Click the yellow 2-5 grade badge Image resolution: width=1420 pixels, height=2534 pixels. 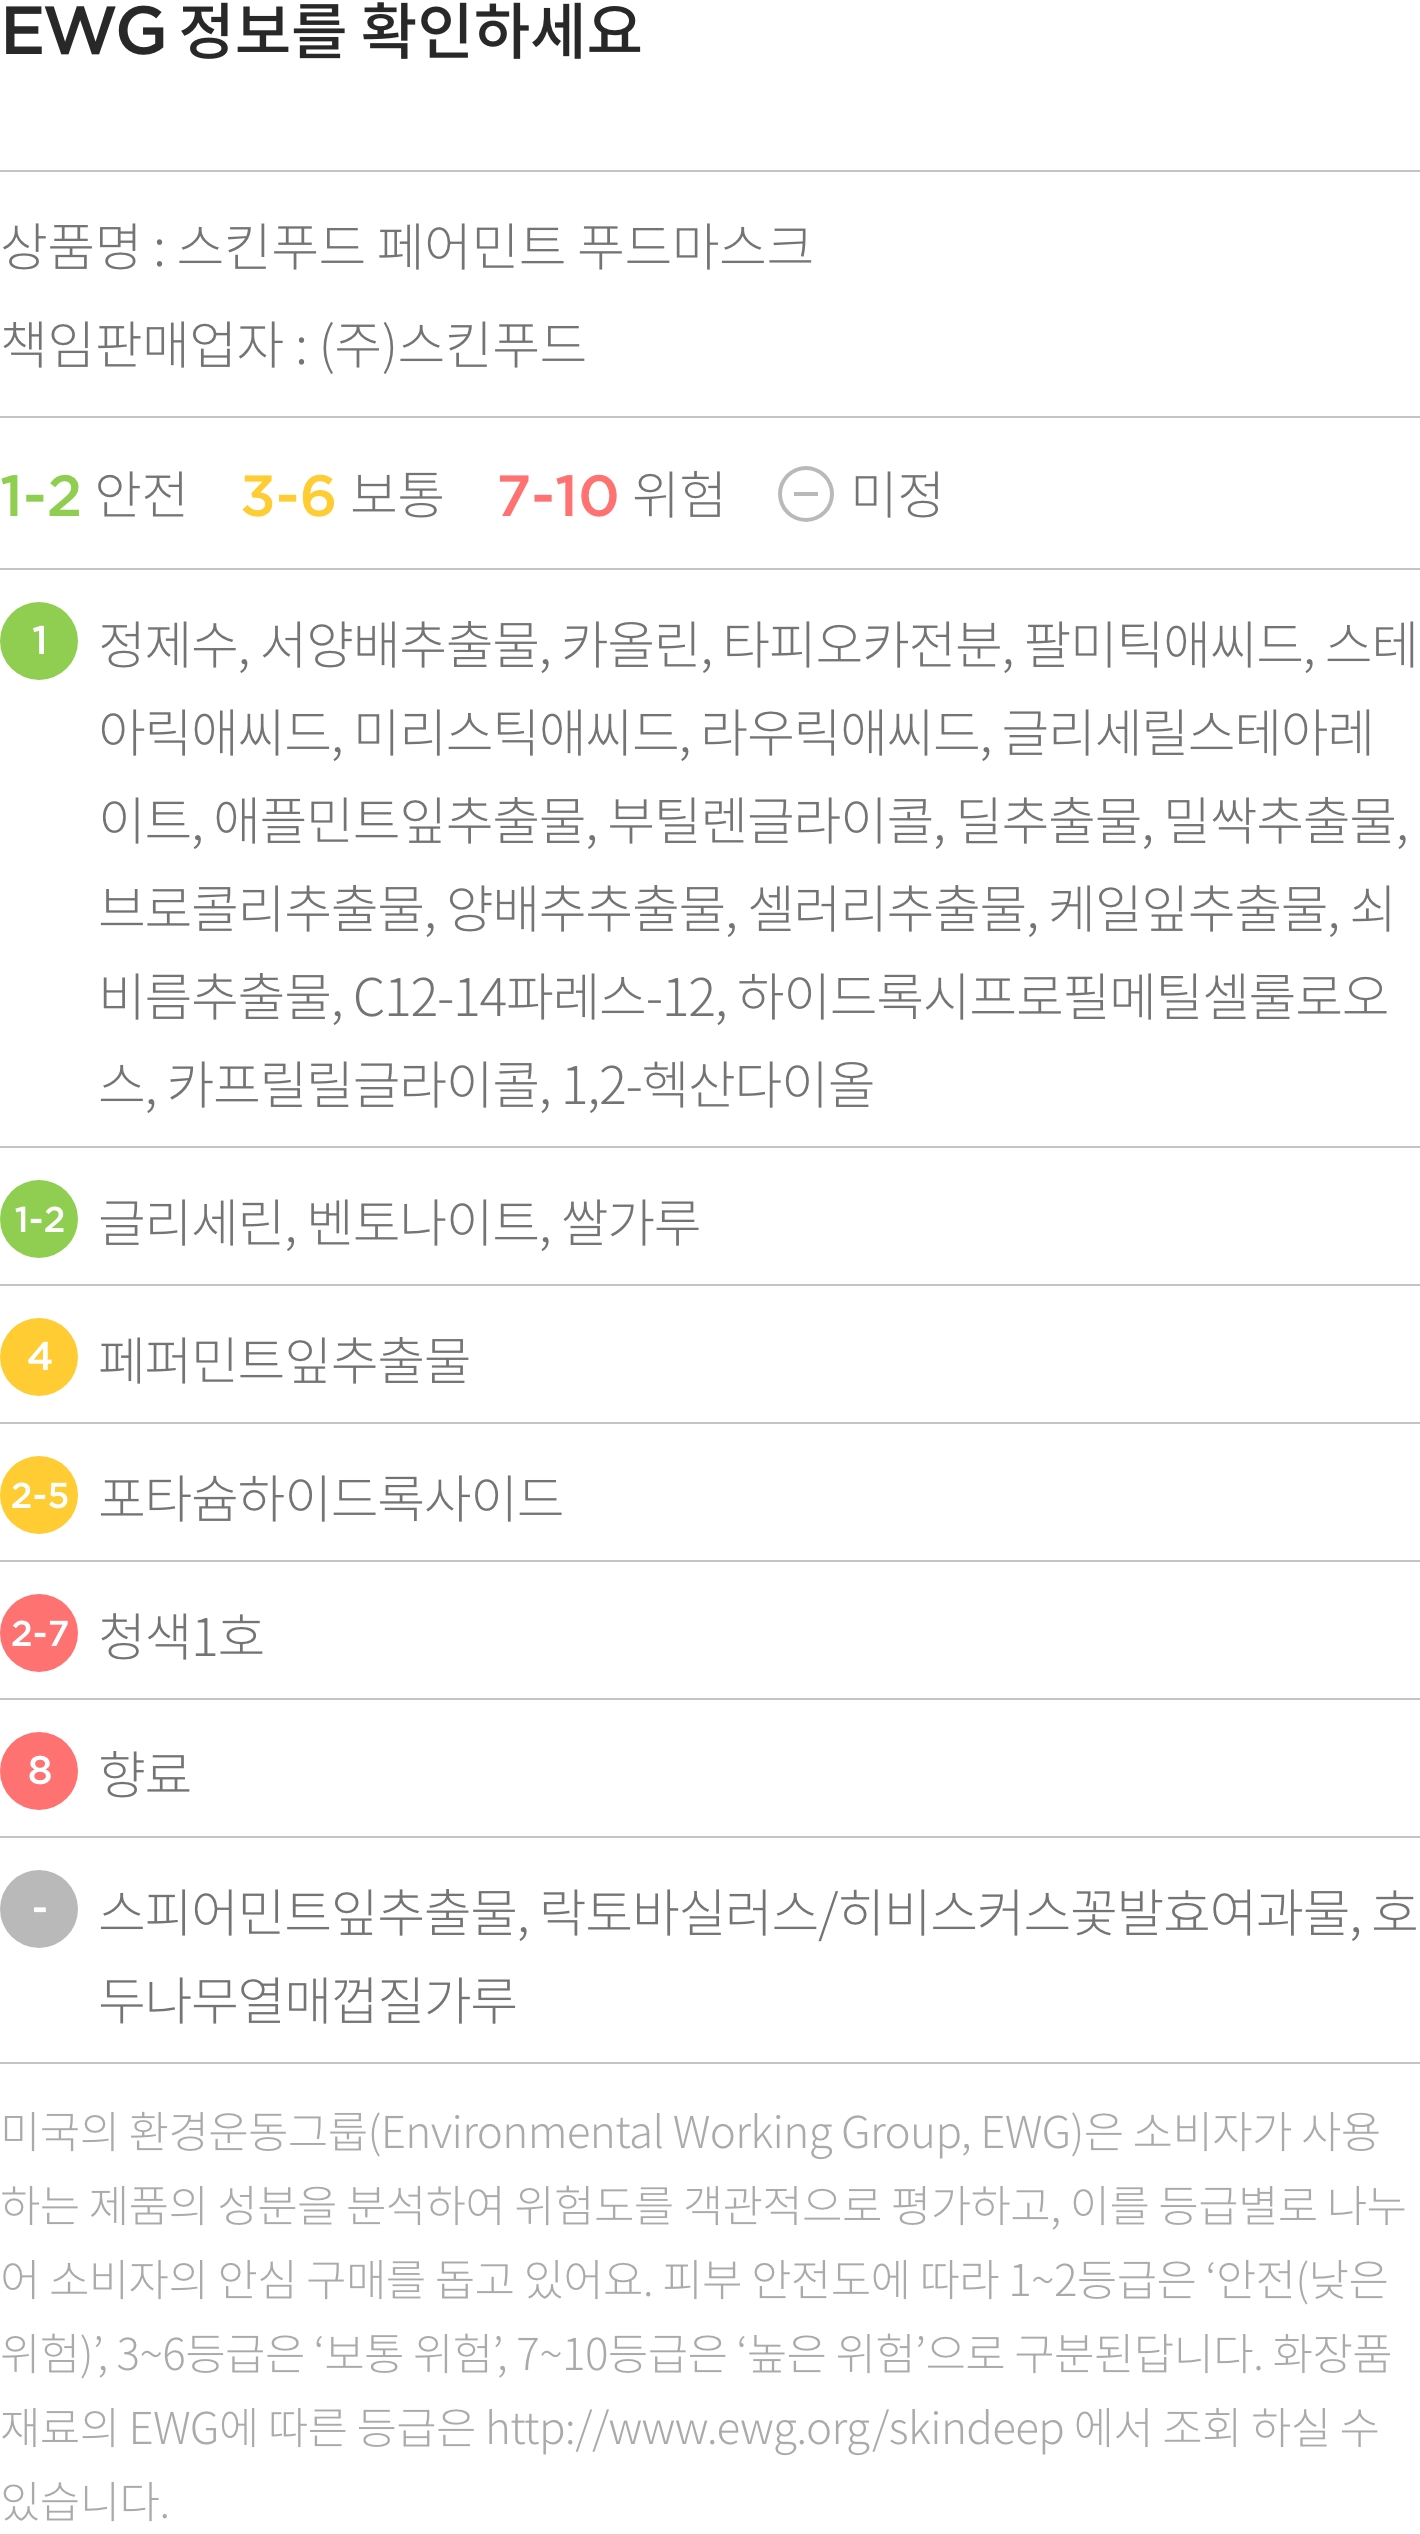coord(39,1495)
